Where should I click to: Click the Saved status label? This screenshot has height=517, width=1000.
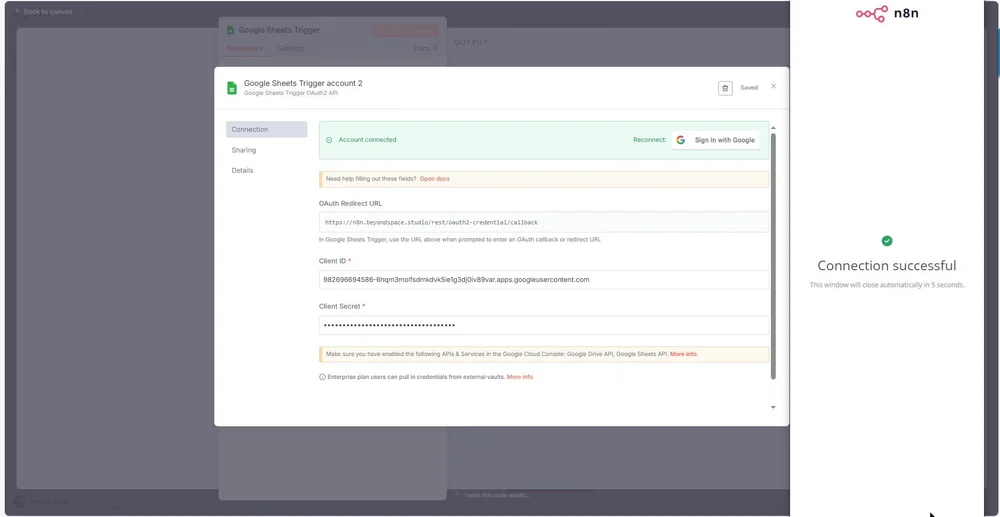pos(749,88)
